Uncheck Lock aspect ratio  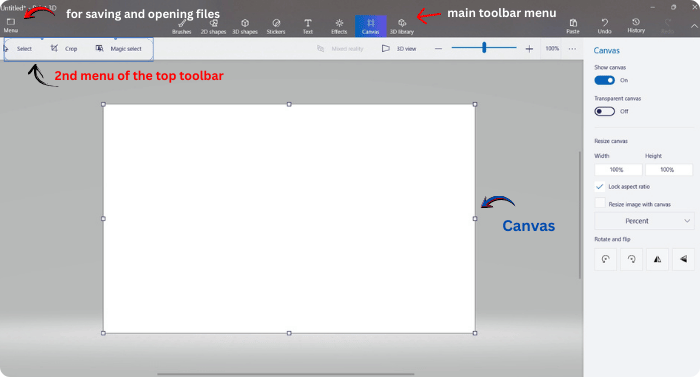coord(600,186)
